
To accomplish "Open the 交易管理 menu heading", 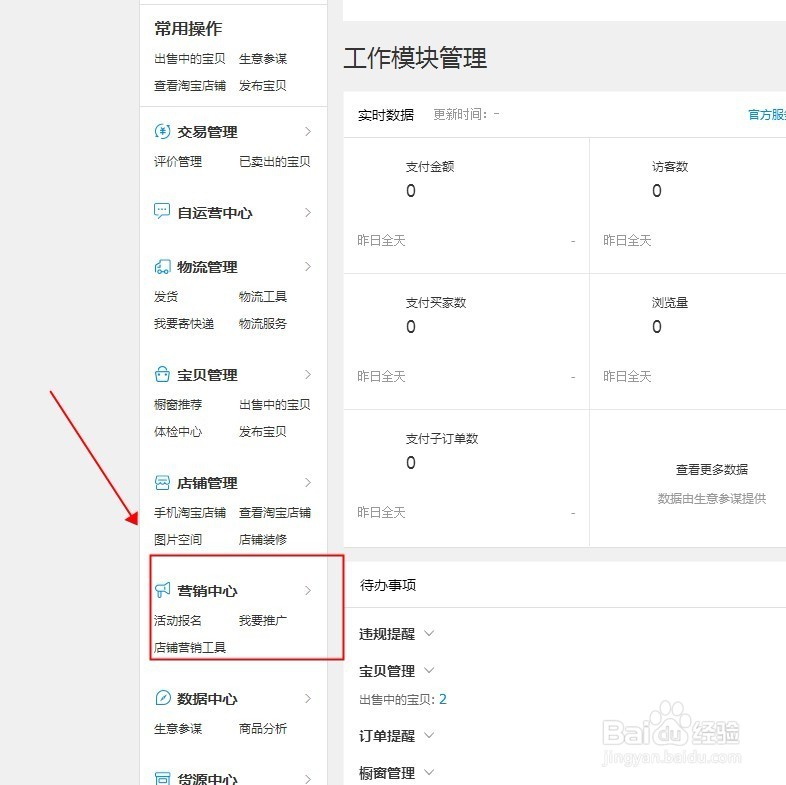I will point(207,132).
